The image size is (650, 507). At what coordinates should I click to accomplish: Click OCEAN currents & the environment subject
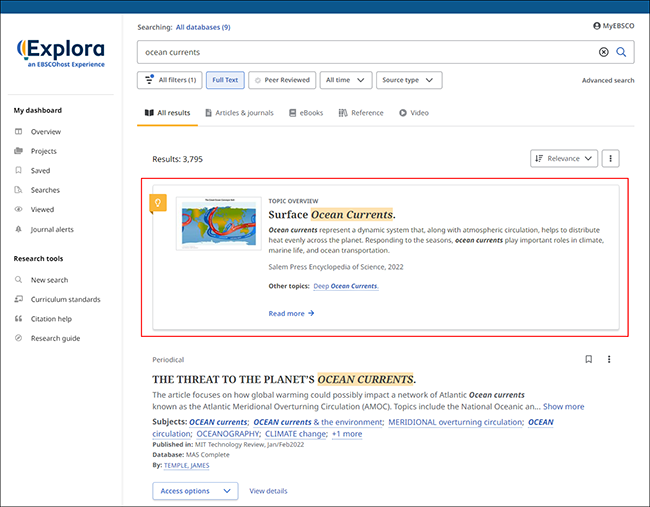[318, 422]
